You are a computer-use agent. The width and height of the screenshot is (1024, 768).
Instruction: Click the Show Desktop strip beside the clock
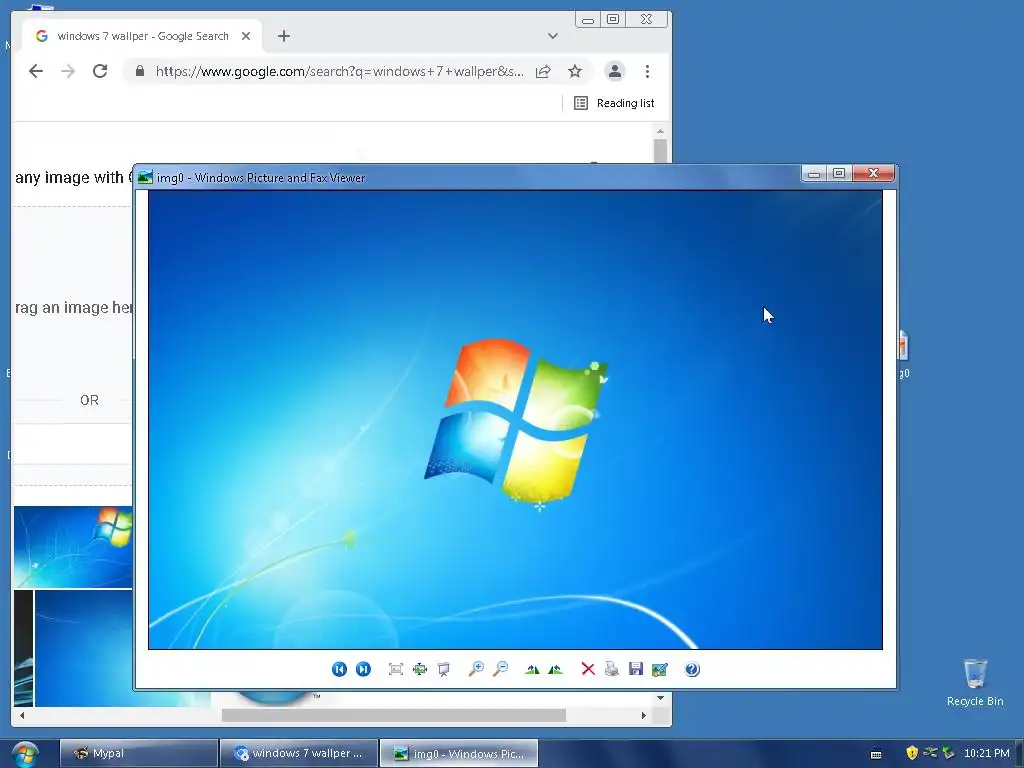click(x=1019, y=754)
